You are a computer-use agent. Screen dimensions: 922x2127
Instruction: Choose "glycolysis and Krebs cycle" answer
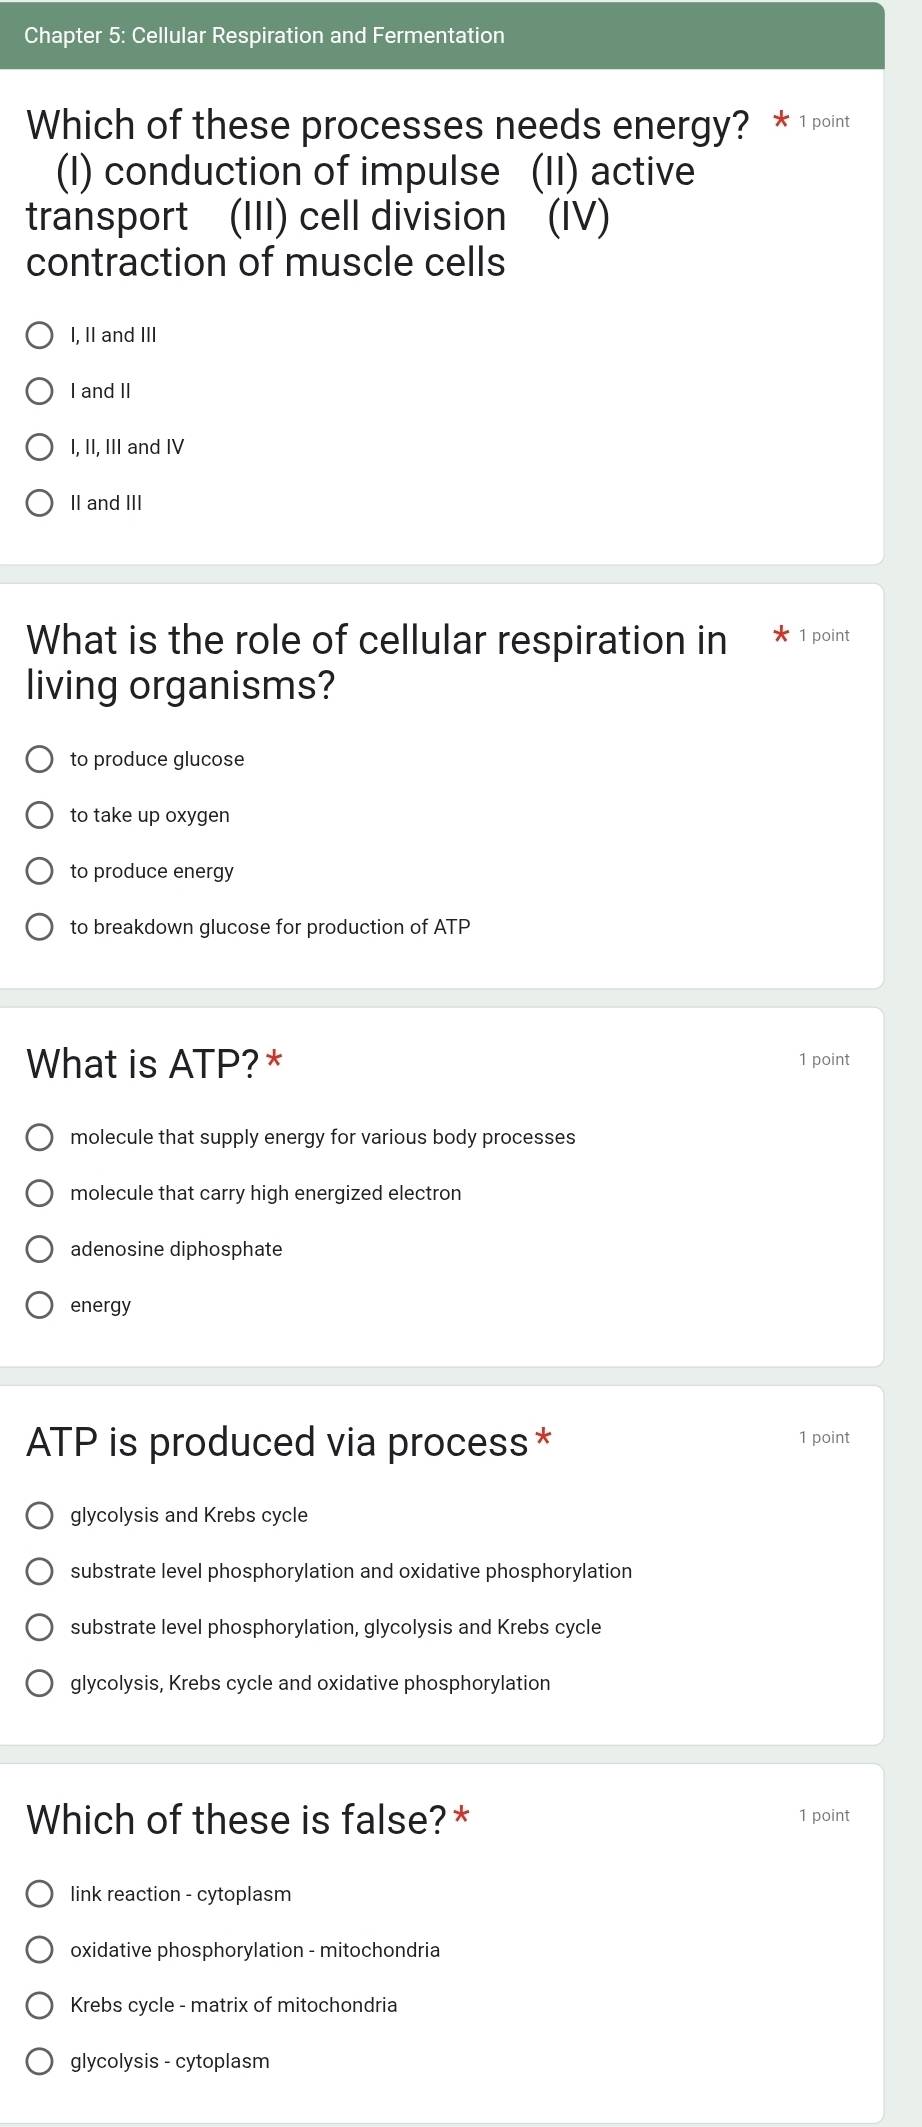40,1515
